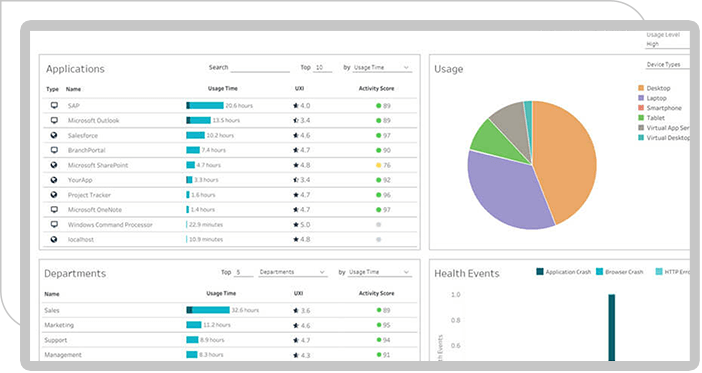Click the yellow activity dot for Microsoft SharePoint
This screenshot has height=373, width=702.
[378, 165]
